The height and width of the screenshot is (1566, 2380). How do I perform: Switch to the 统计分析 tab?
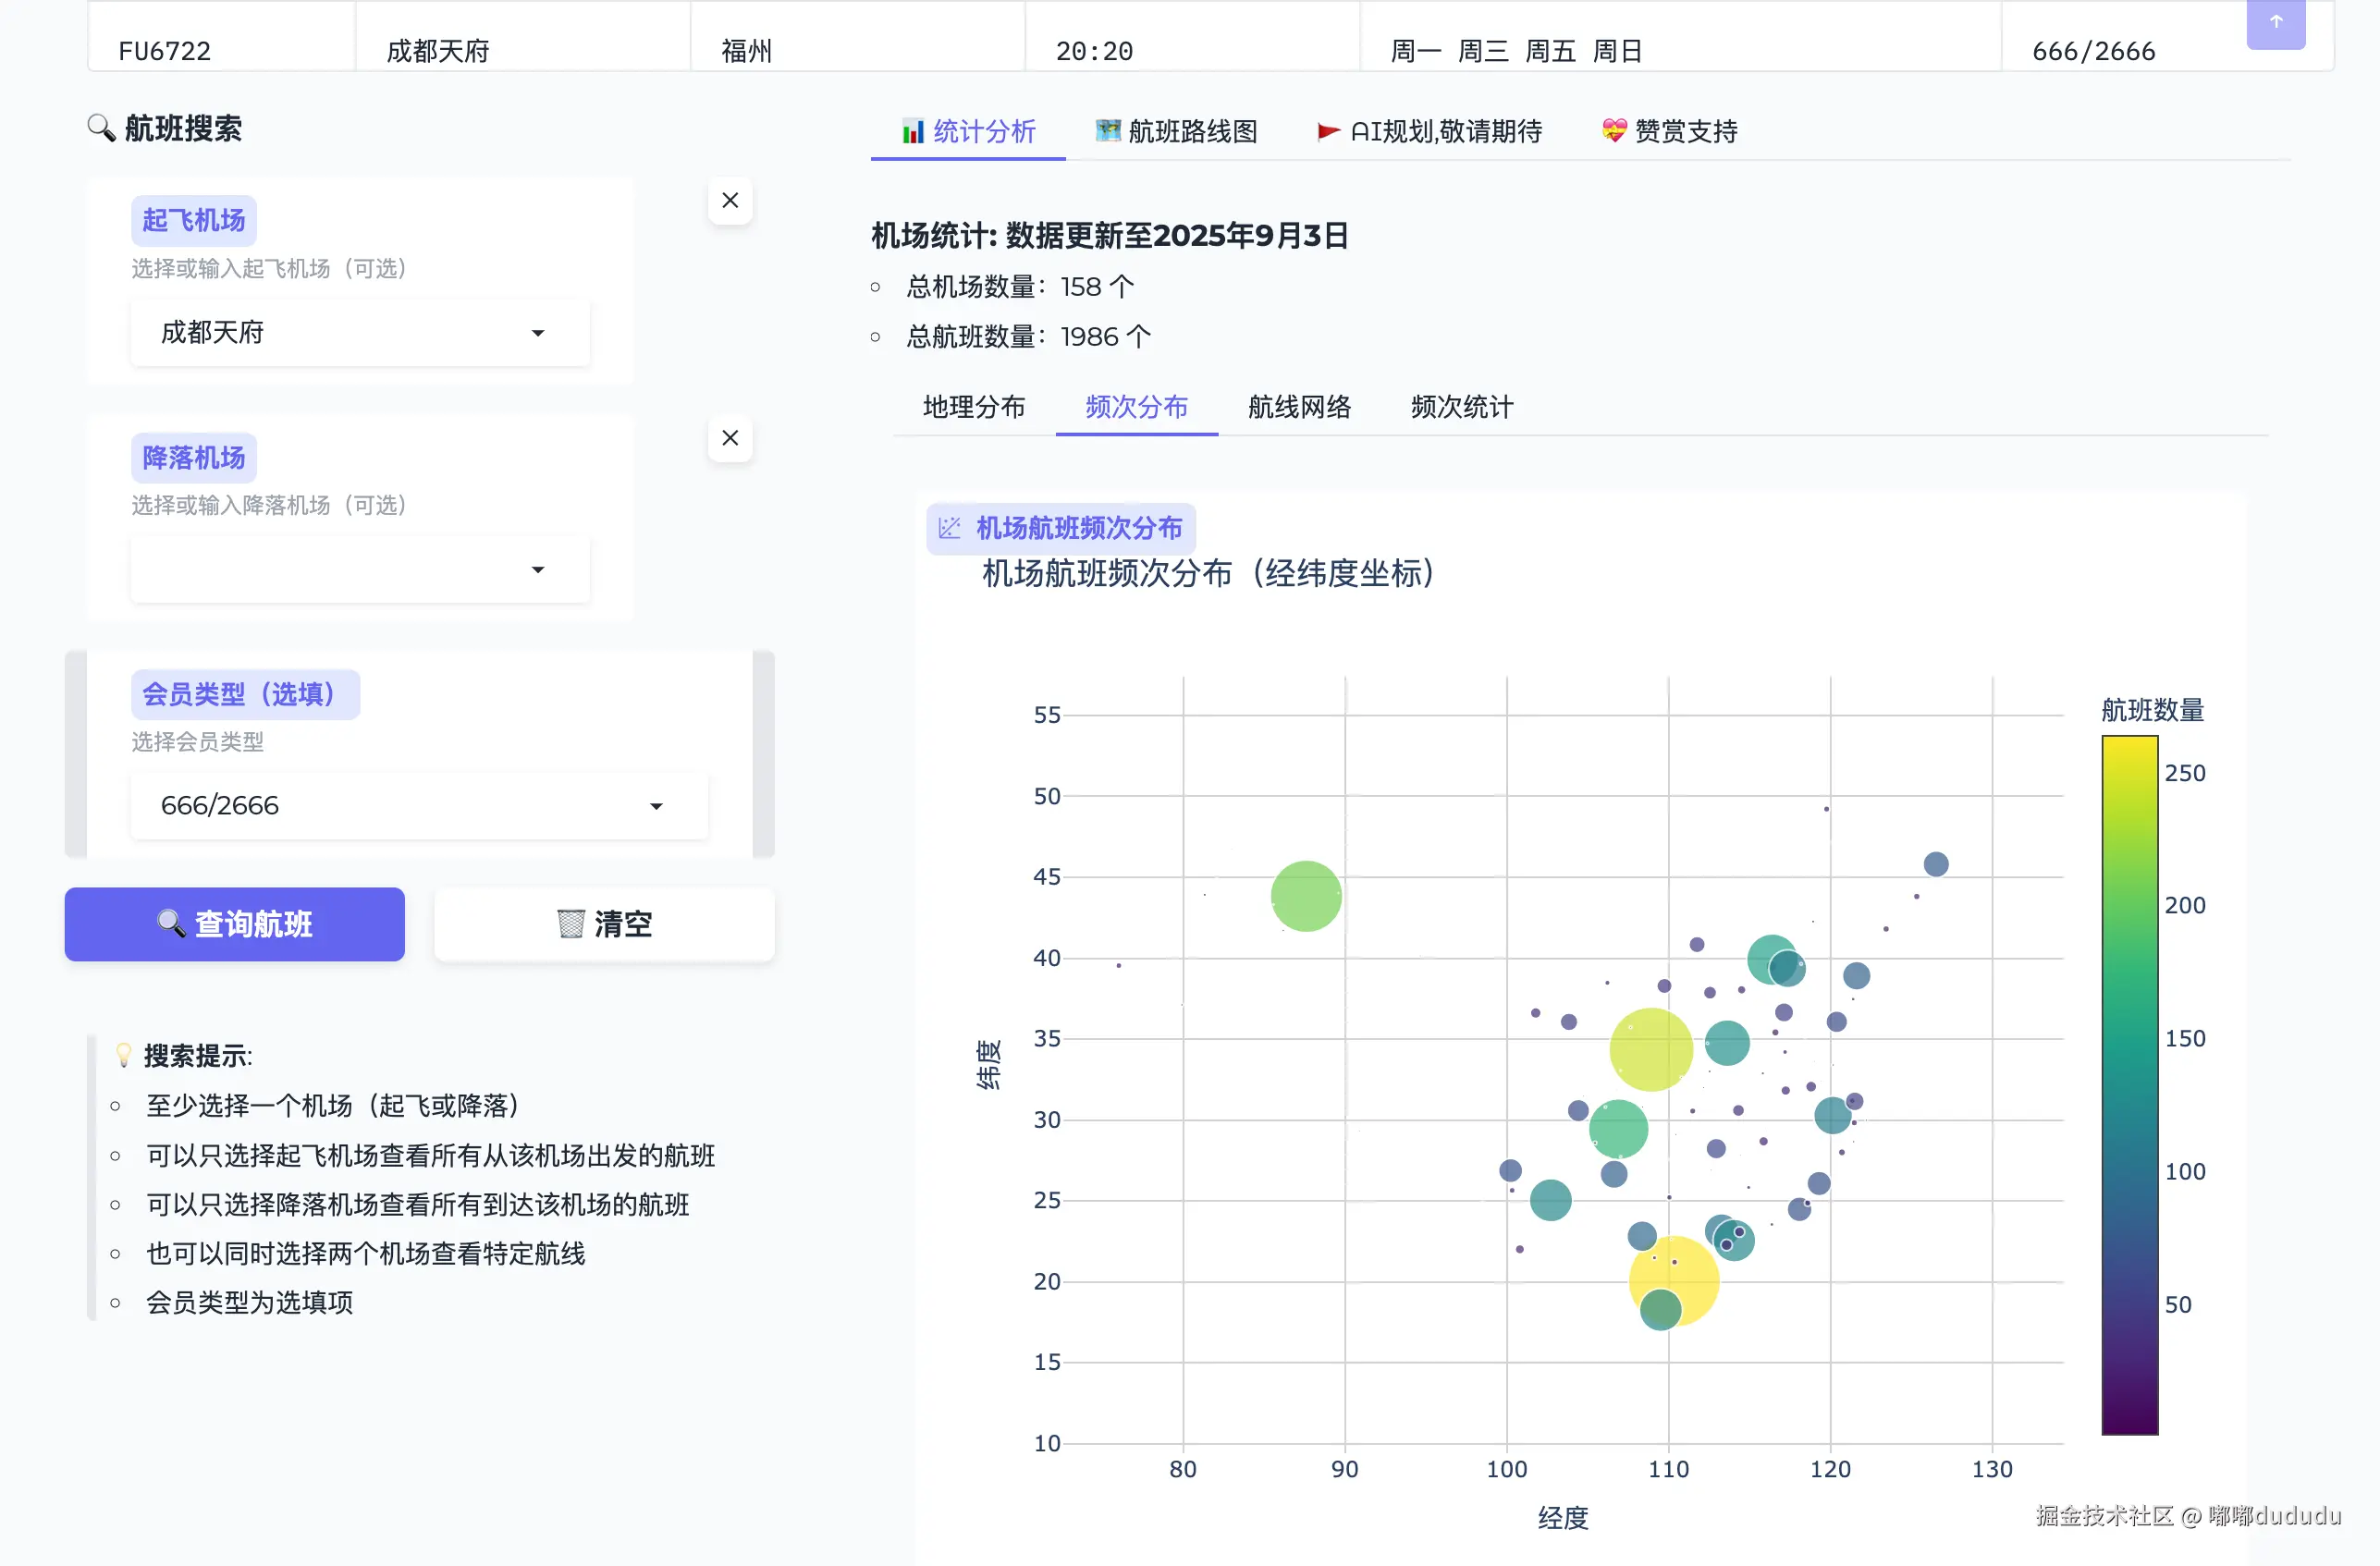[967, 131]
